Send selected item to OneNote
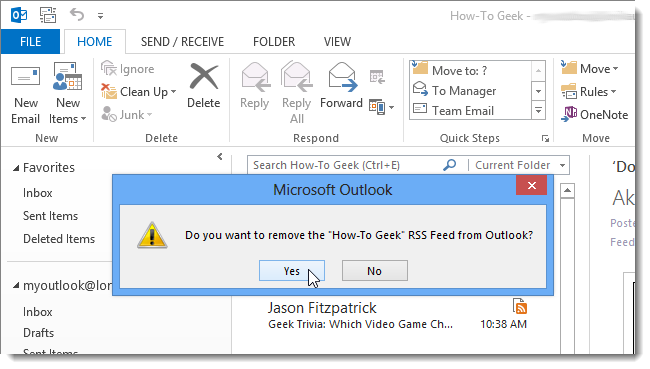 click(x=594, y=114)
